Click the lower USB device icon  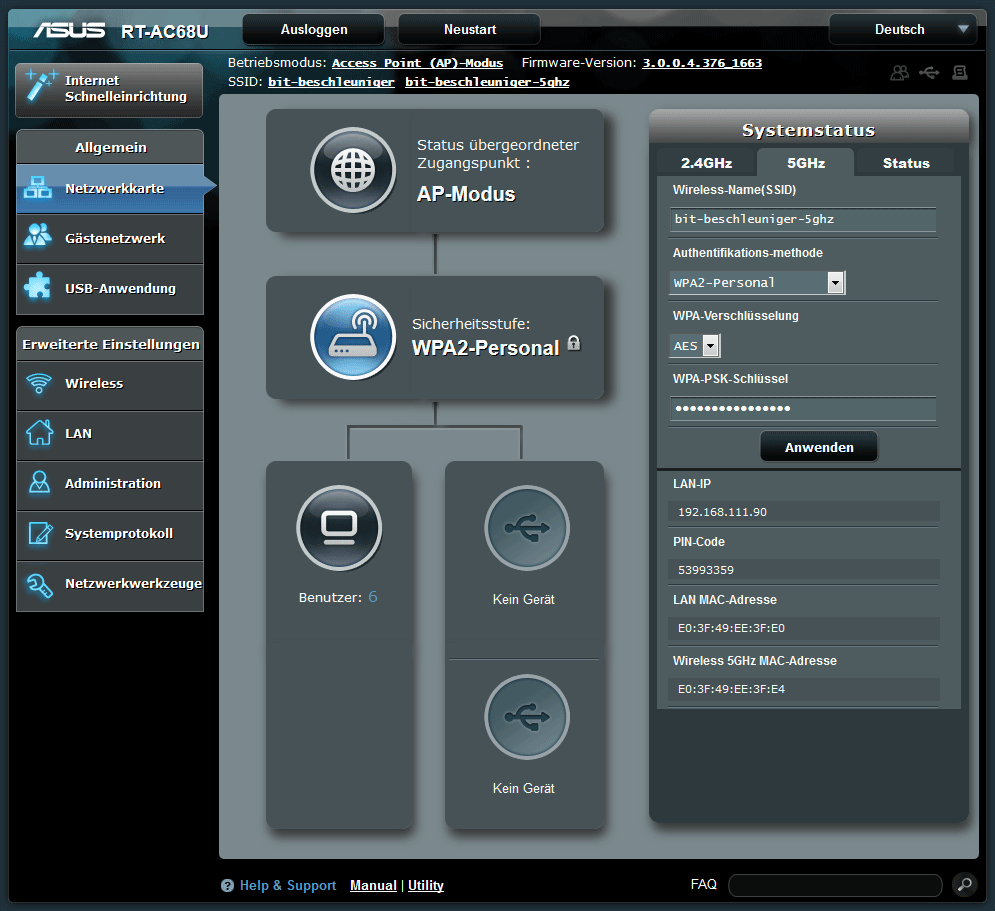coord(526,717)
